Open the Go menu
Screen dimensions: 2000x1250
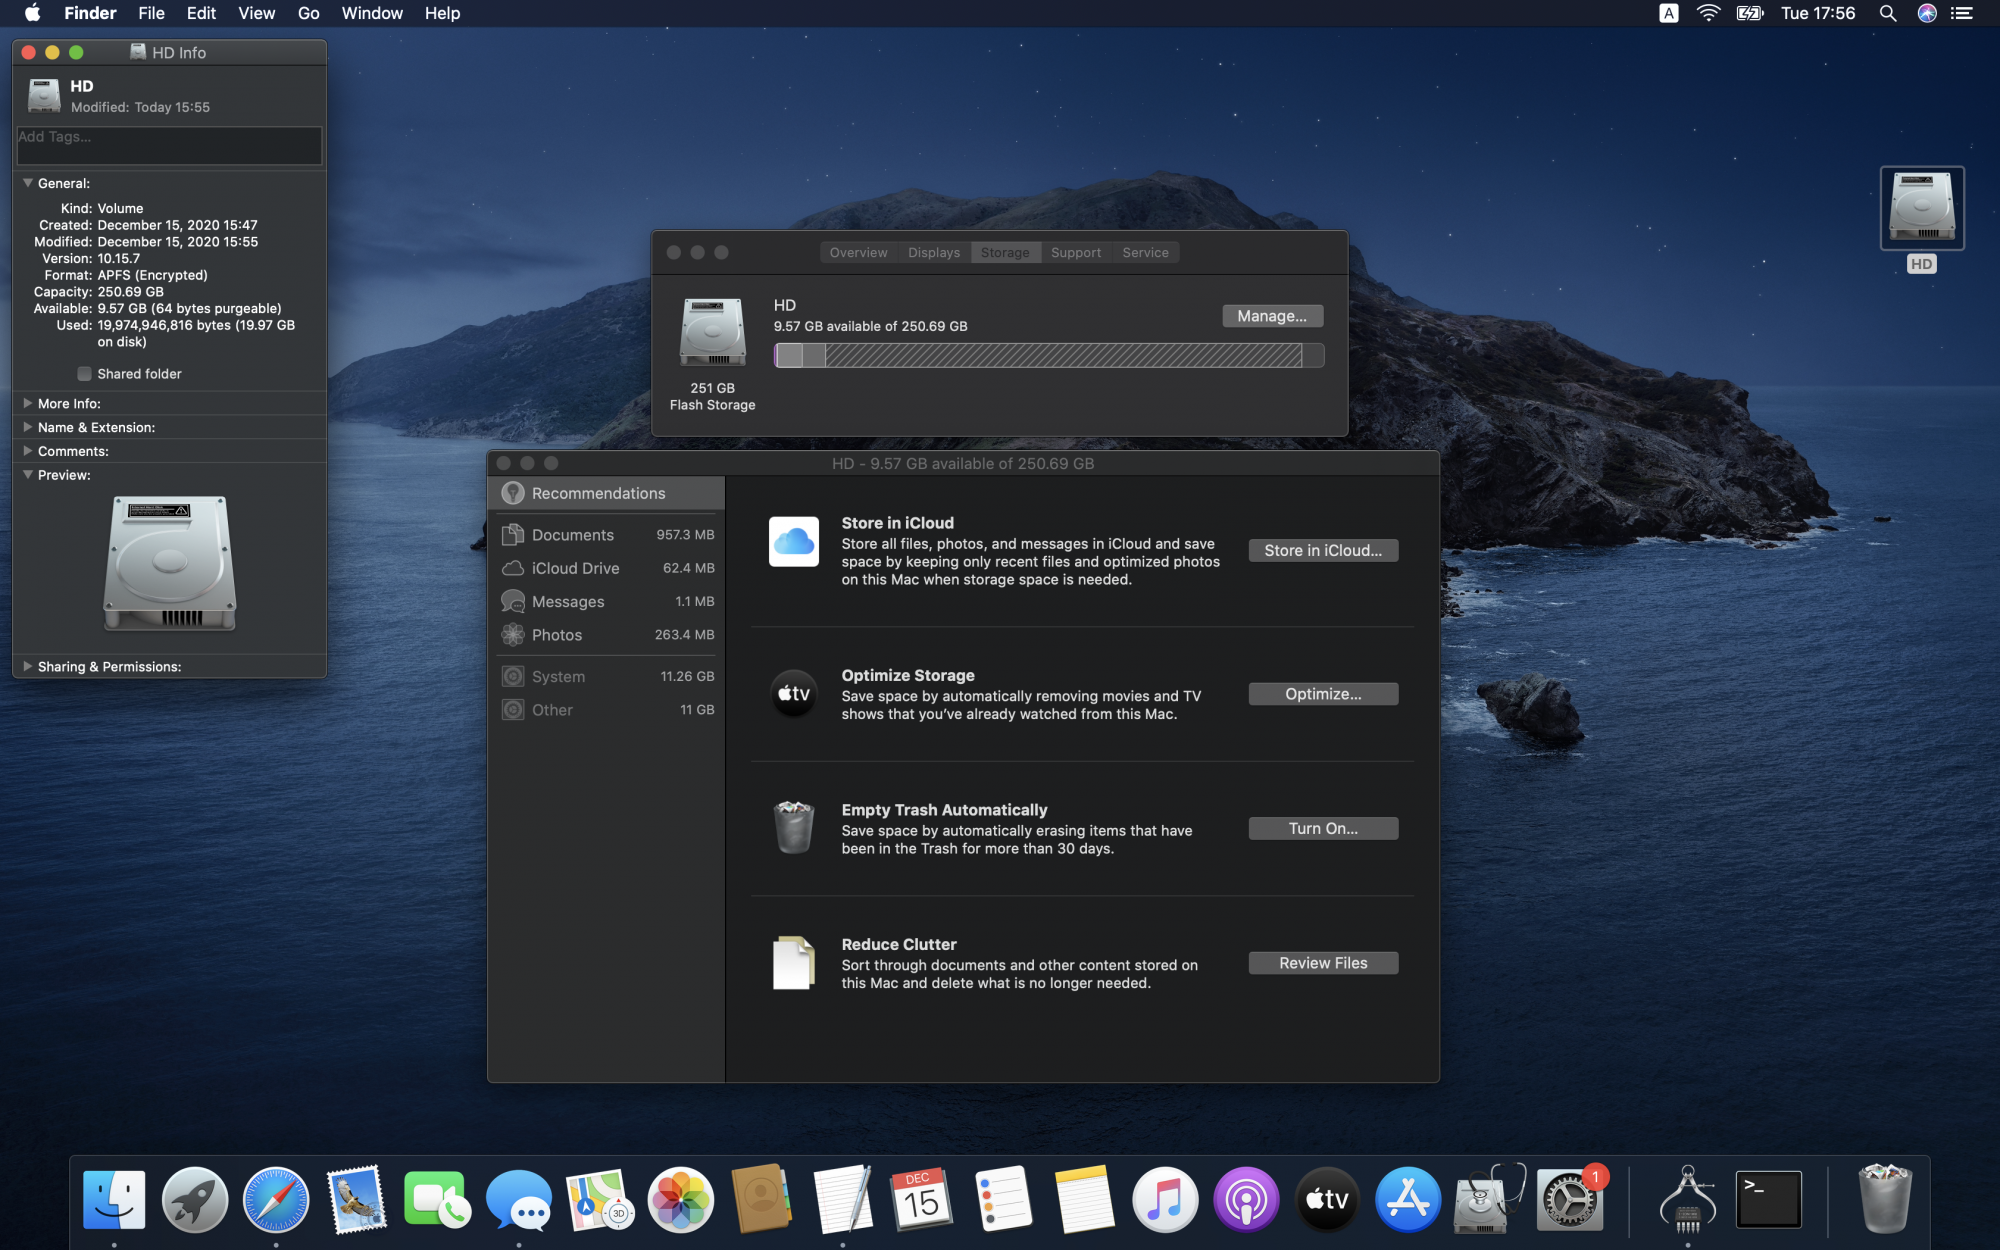(308, 13)
